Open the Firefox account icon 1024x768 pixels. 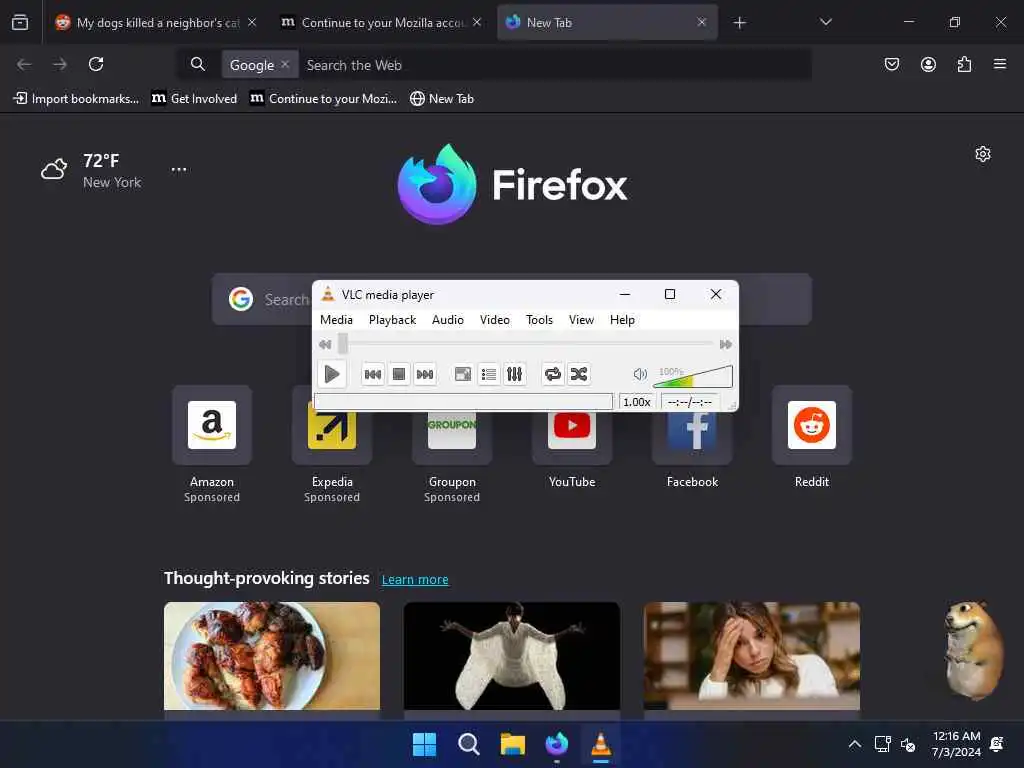click(928, 64)
